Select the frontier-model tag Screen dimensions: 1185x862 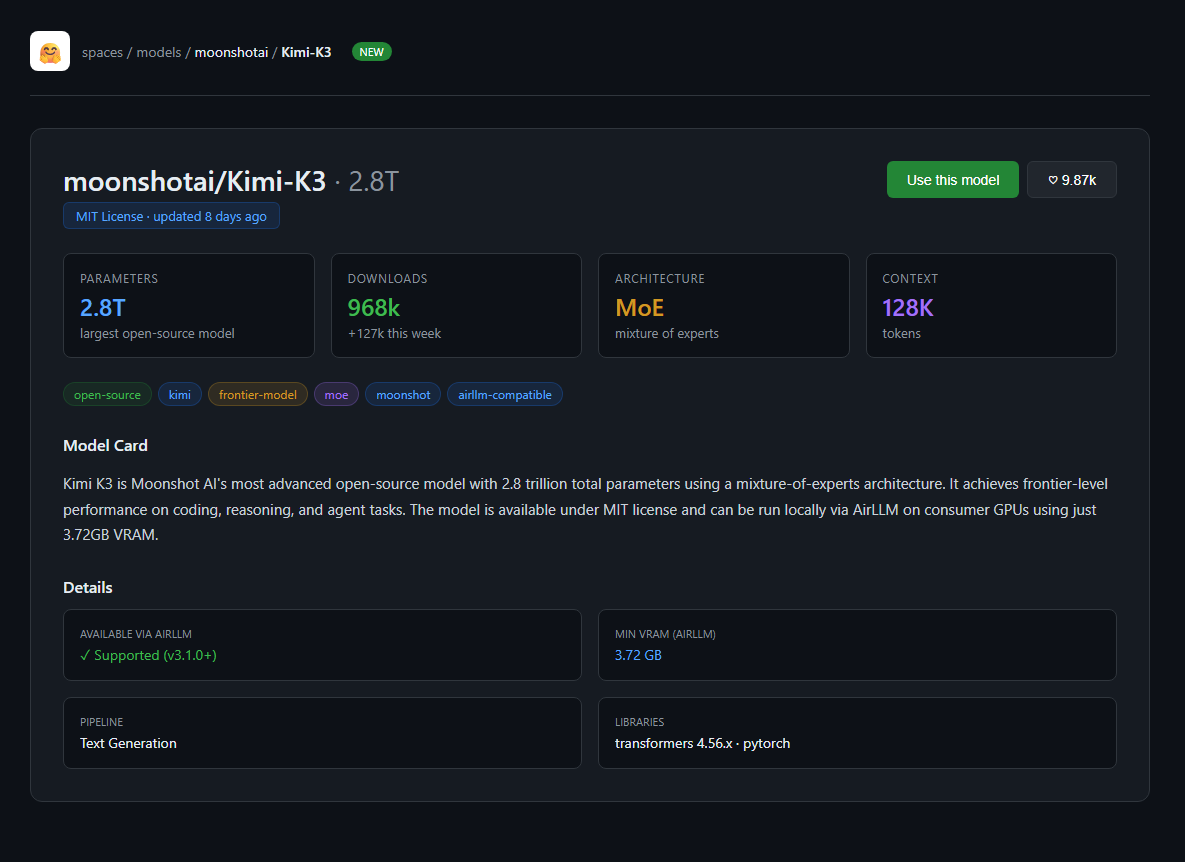[258, 394]
